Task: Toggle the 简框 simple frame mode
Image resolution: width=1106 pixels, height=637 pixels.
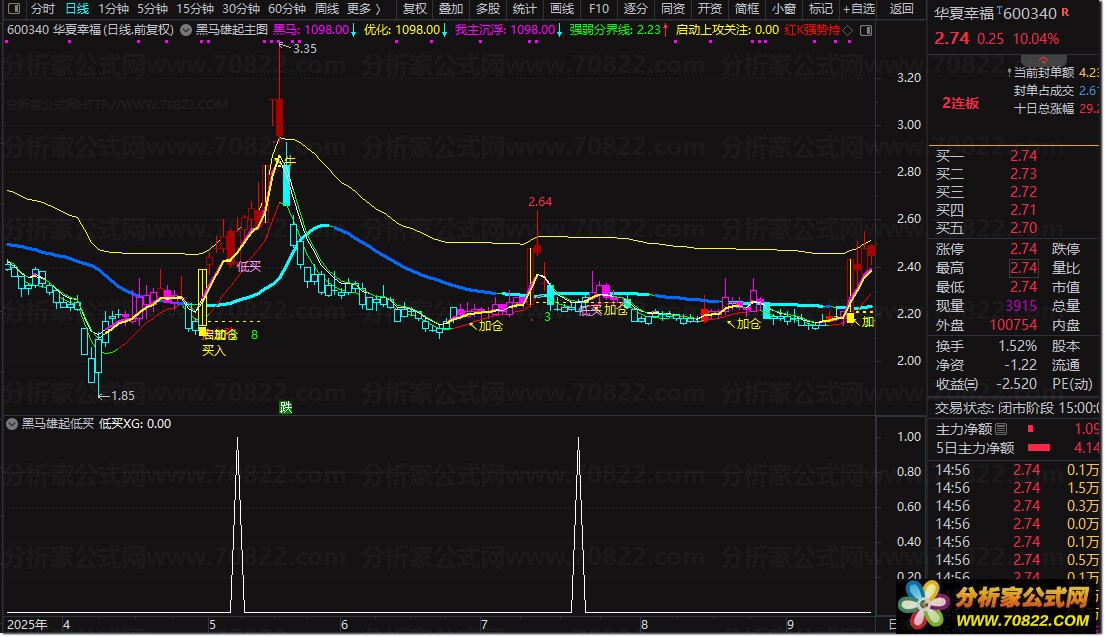Action: pos(746,9)
